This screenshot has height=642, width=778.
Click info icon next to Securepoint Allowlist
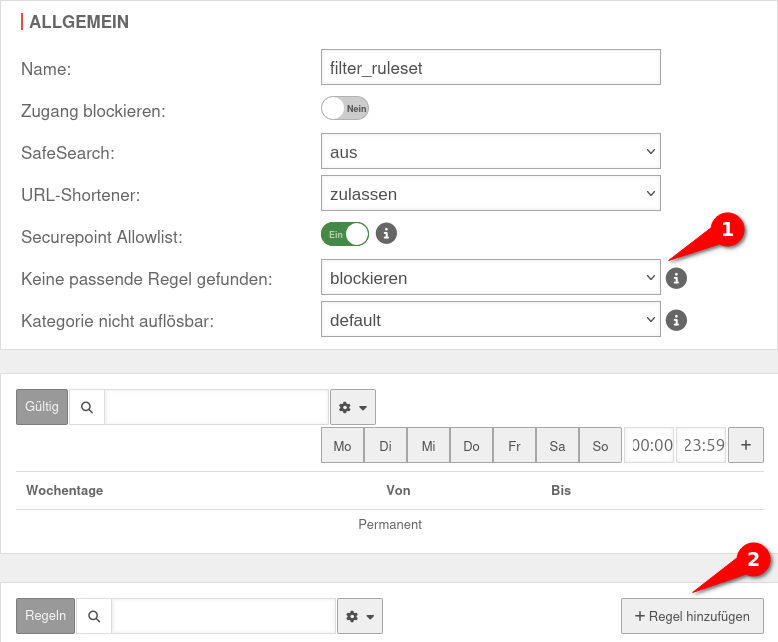pos(386,234)
